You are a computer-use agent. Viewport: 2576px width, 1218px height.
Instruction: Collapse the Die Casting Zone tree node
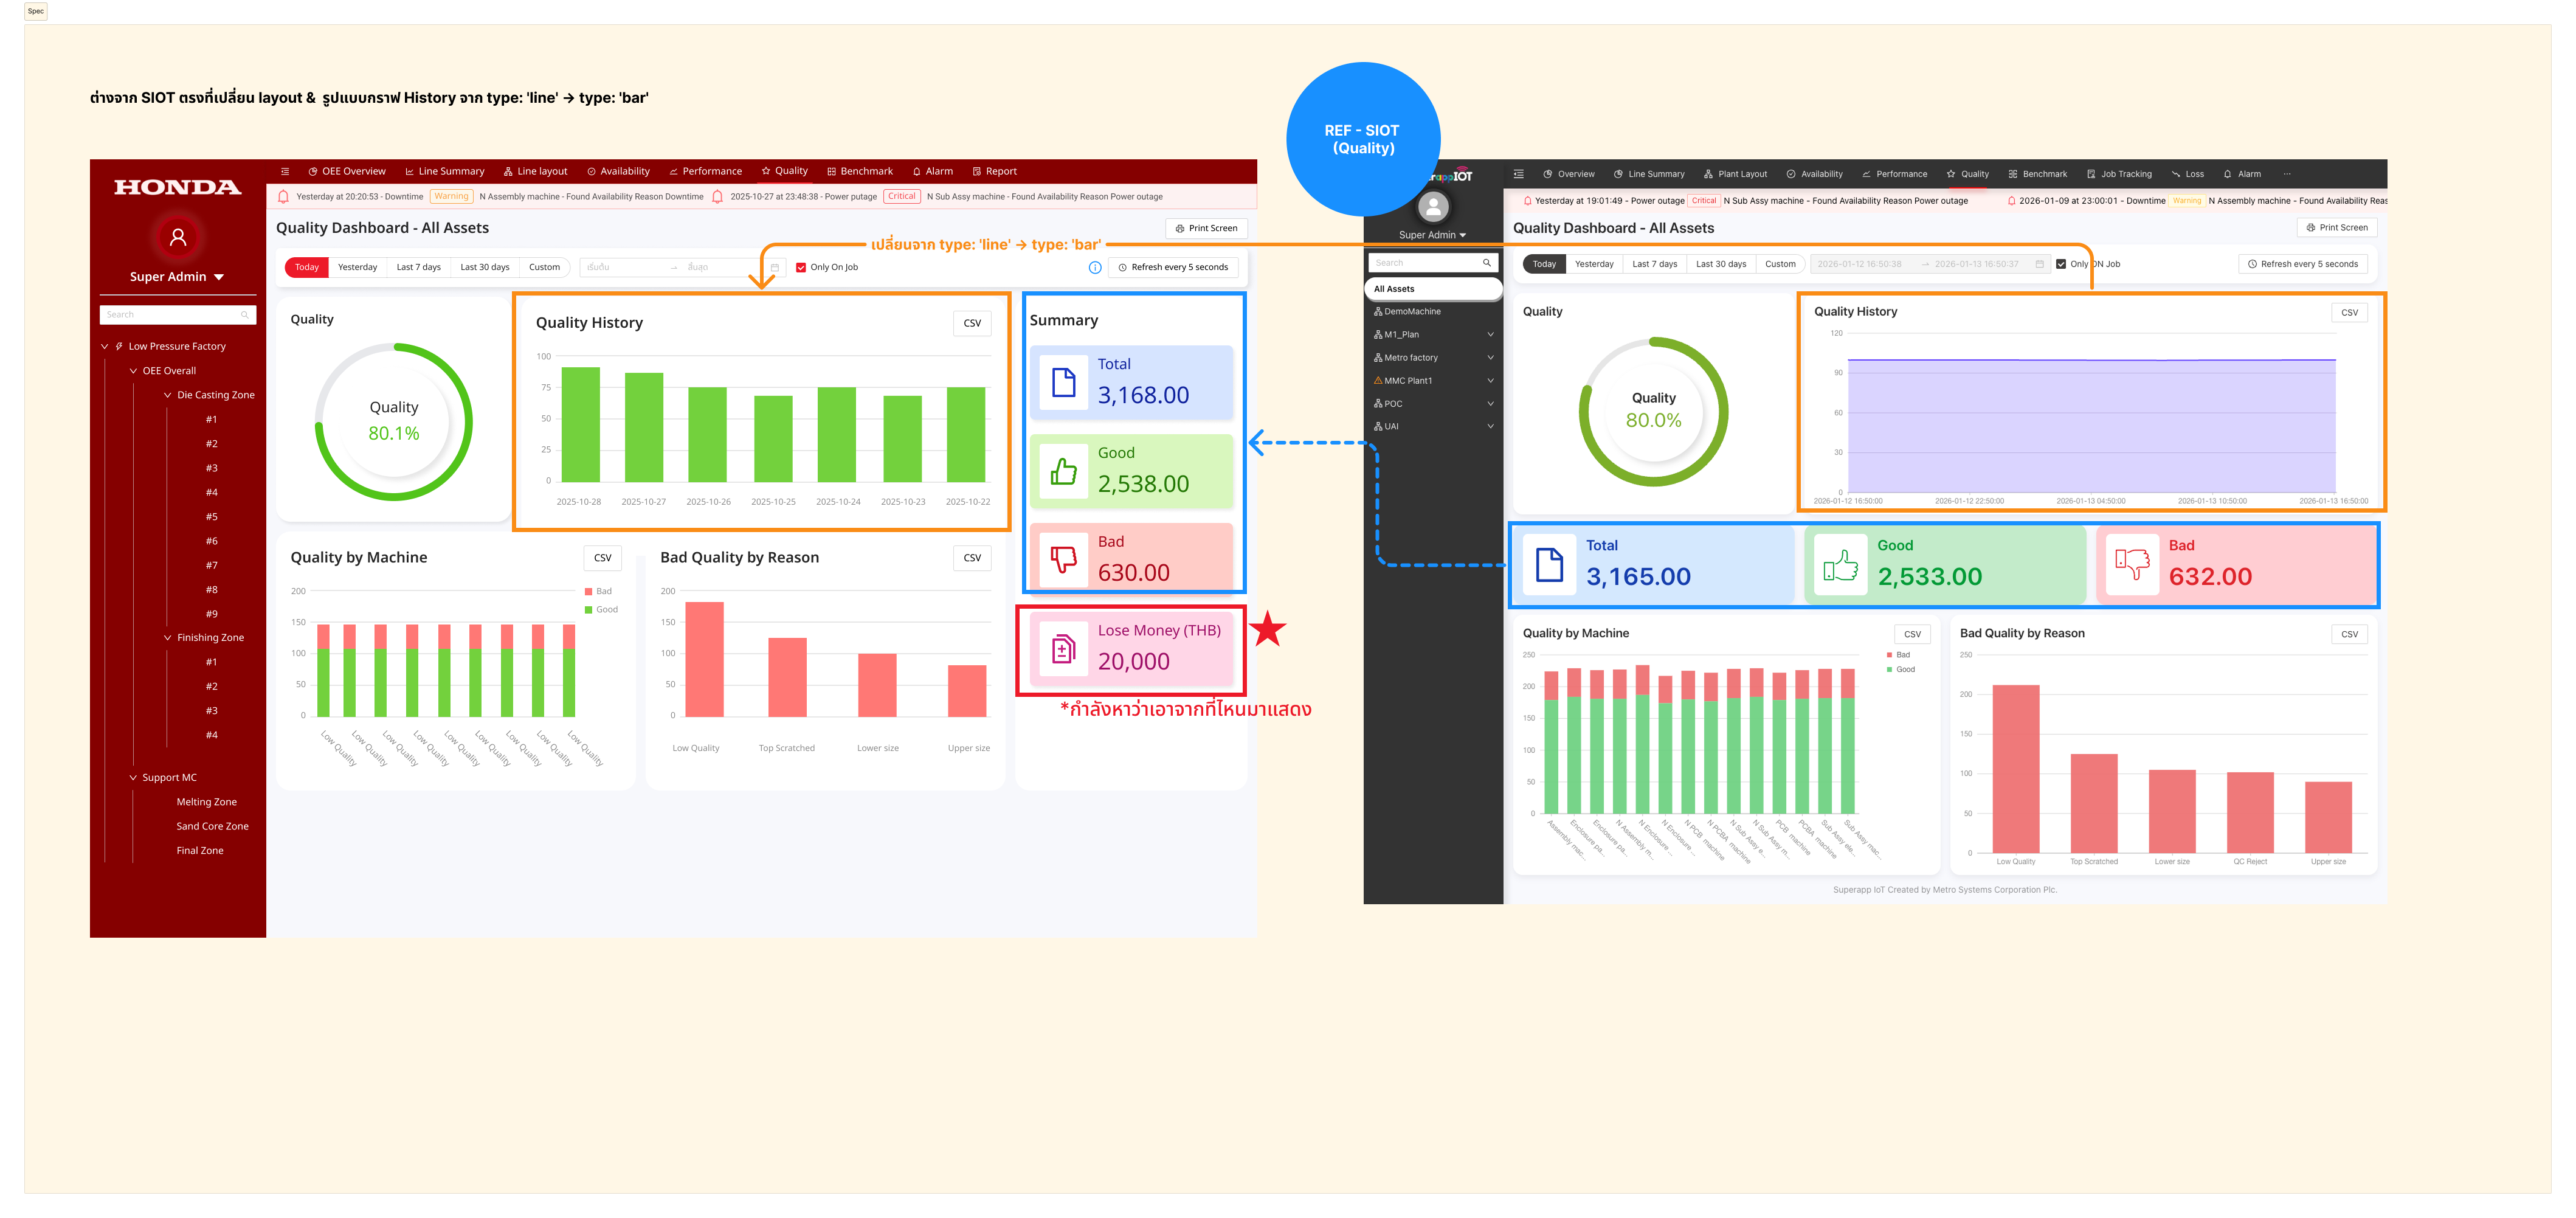click(168, 395)
